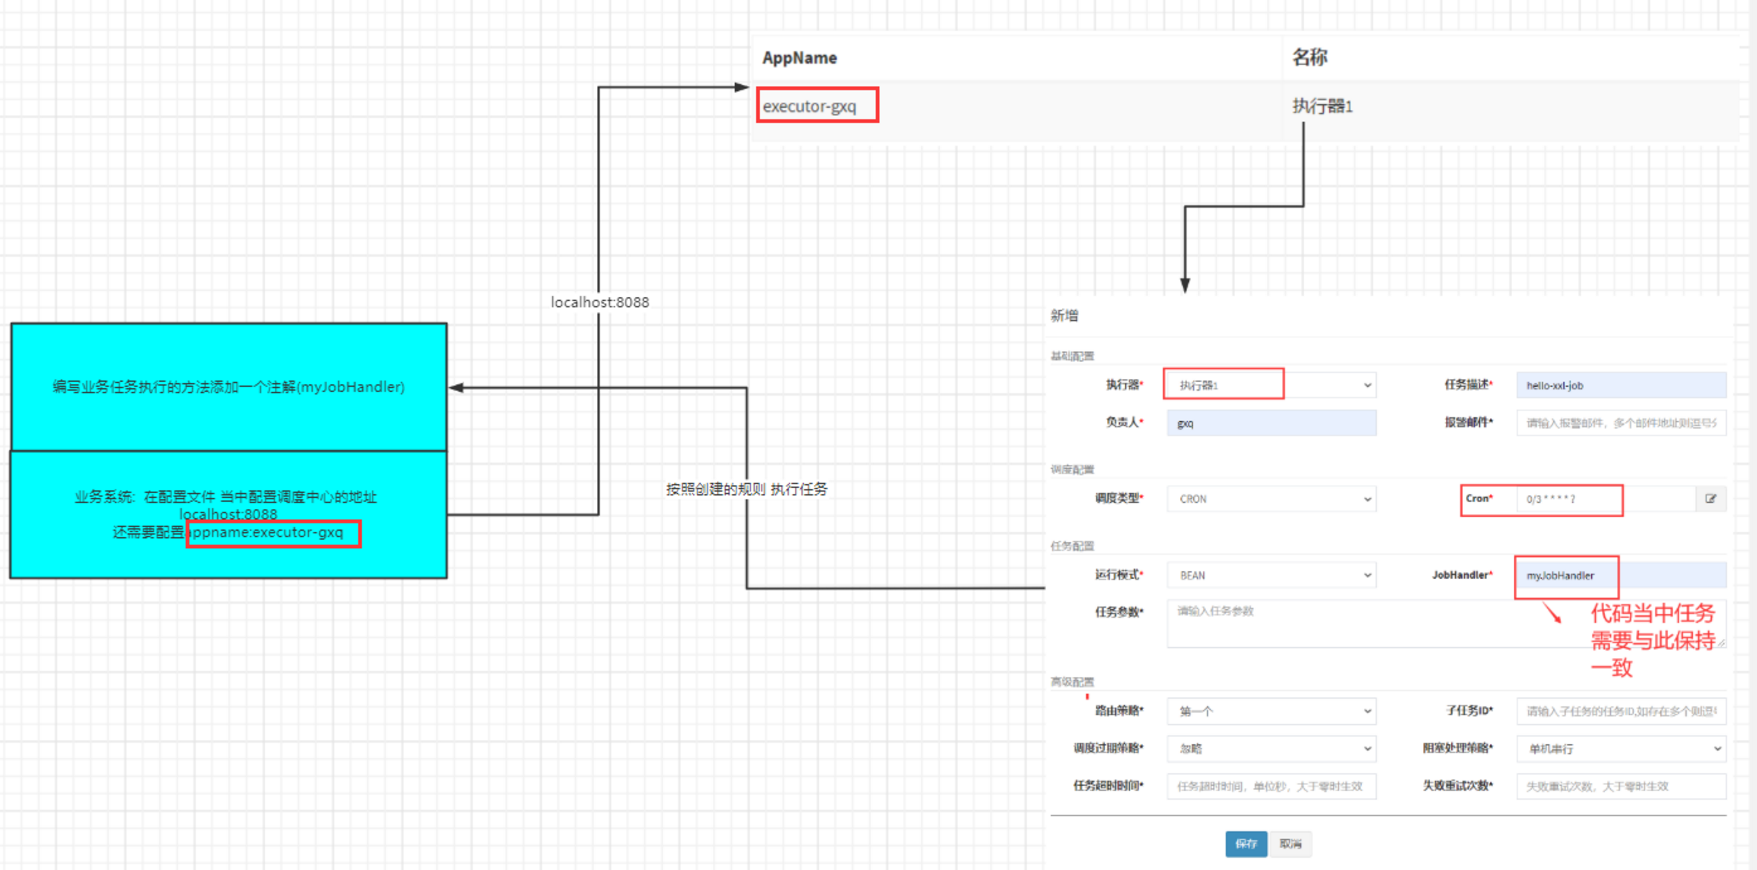Focus the 任务超时时间 input field
The width and height of the screenshot is (1757, 870).
click(1271, 786)
